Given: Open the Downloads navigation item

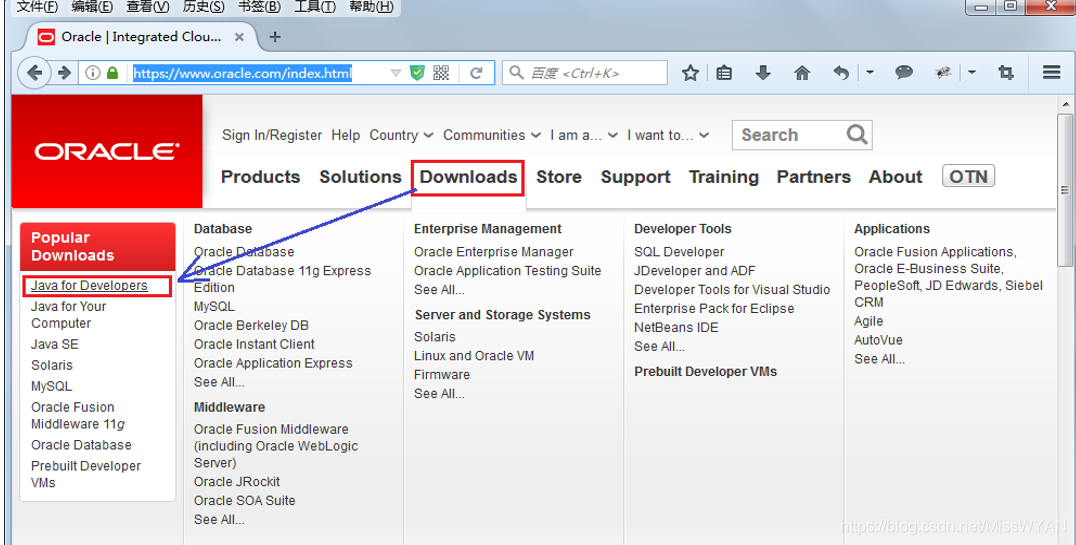Looking at the screenshot, I should [469, 177].
